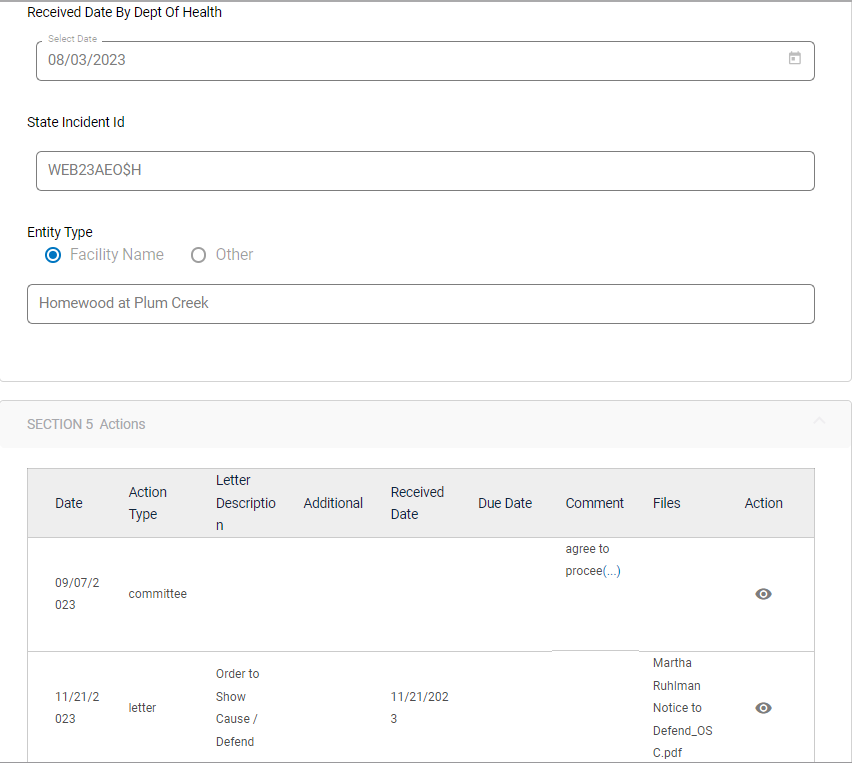Viewport: 852px width, 763px height.
Task: Click the Letter Description column header
Action: pos(246,503)
